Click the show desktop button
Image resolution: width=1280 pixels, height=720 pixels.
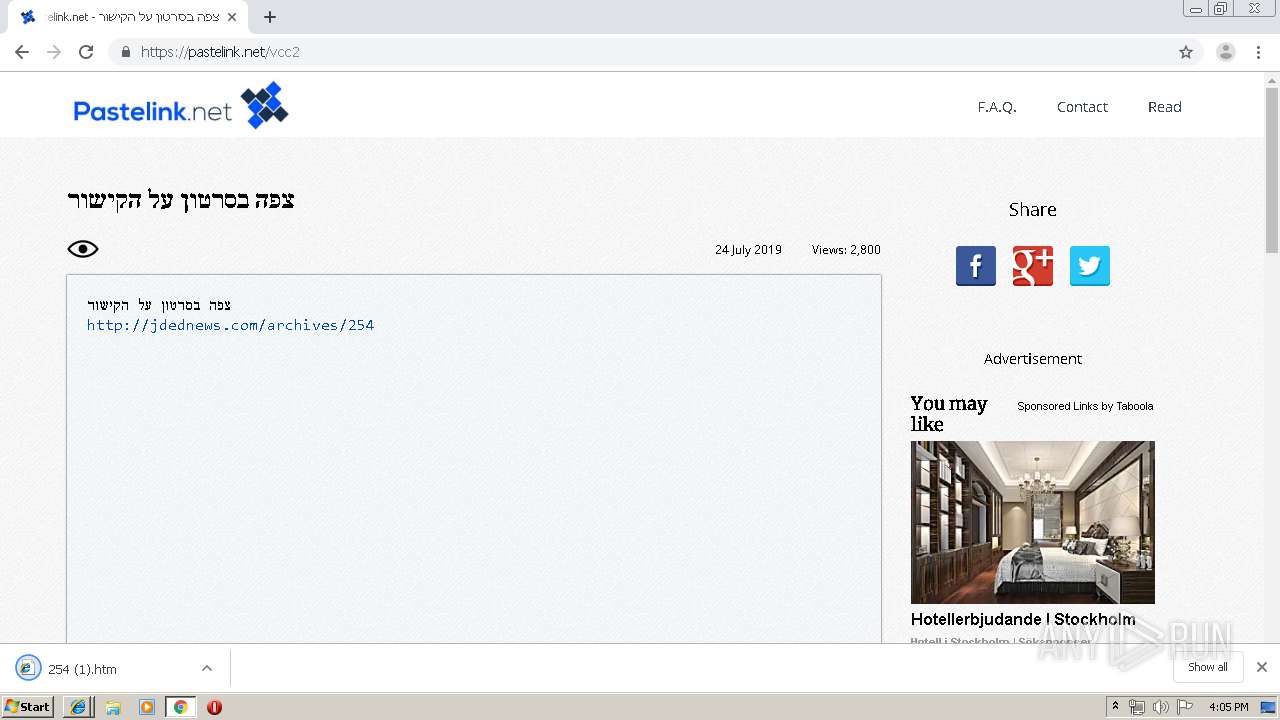click(1269, 707)
